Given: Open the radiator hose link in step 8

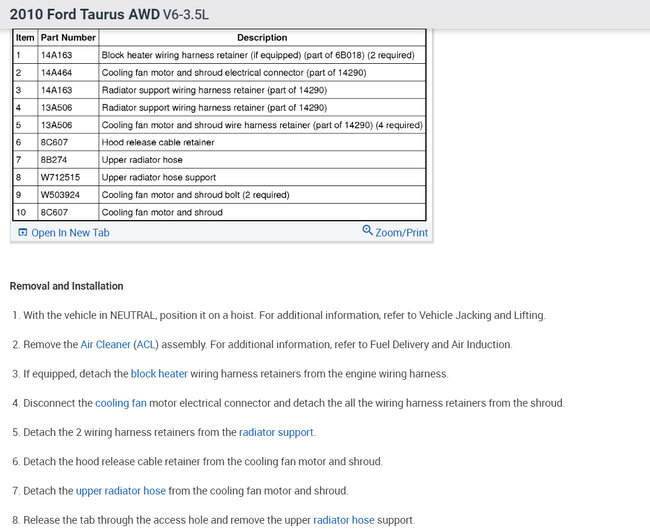Looking at the screenshot, I should pos(344,520).
